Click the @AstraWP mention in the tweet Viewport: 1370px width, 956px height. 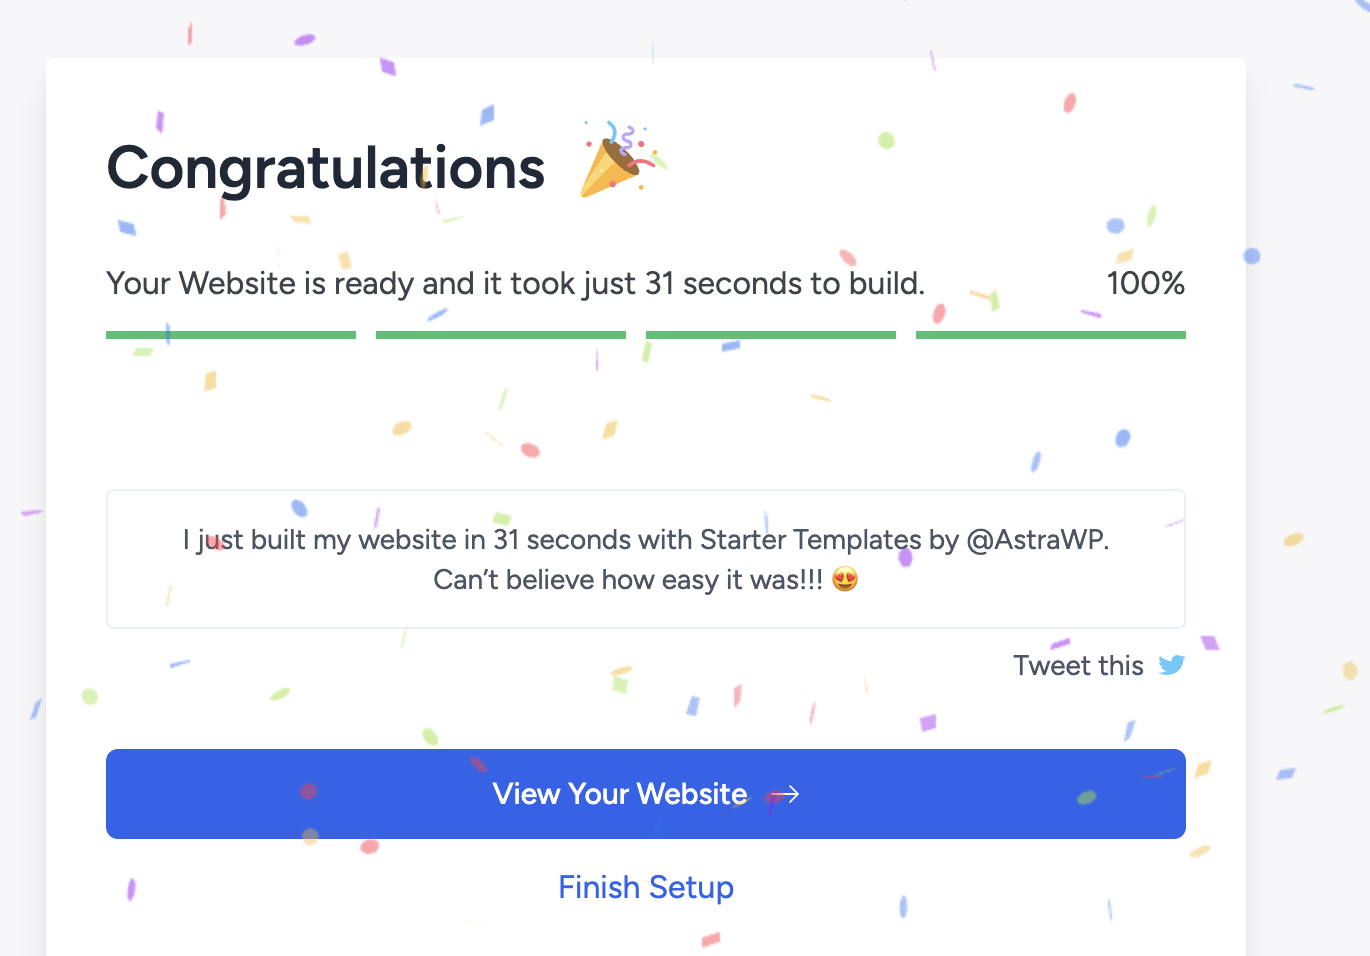[x=1036, y=540]
